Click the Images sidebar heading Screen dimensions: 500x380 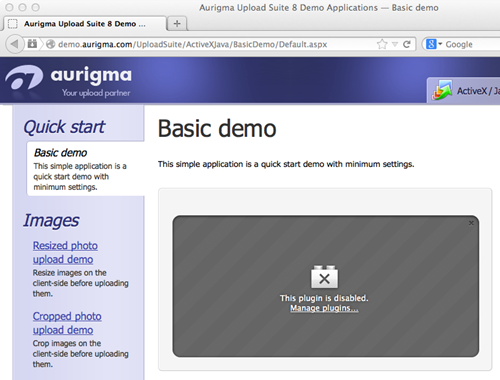tap(51, 220)
